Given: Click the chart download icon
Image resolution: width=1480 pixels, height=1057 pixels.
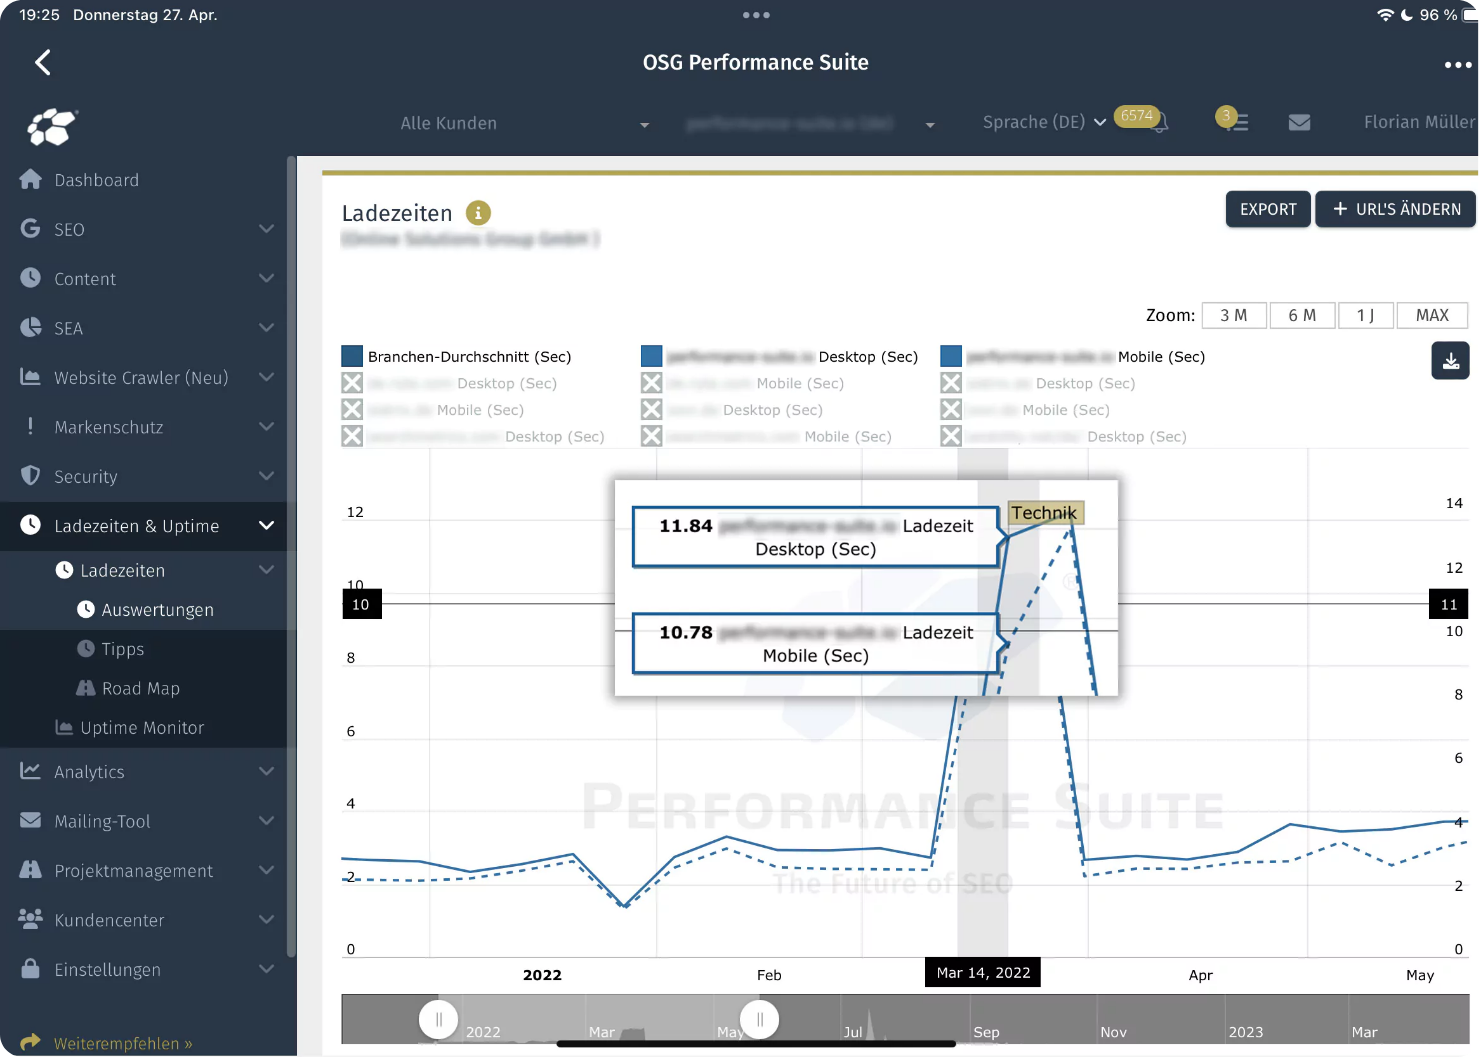Looking at the screenshot, I should pos(1450,361).
